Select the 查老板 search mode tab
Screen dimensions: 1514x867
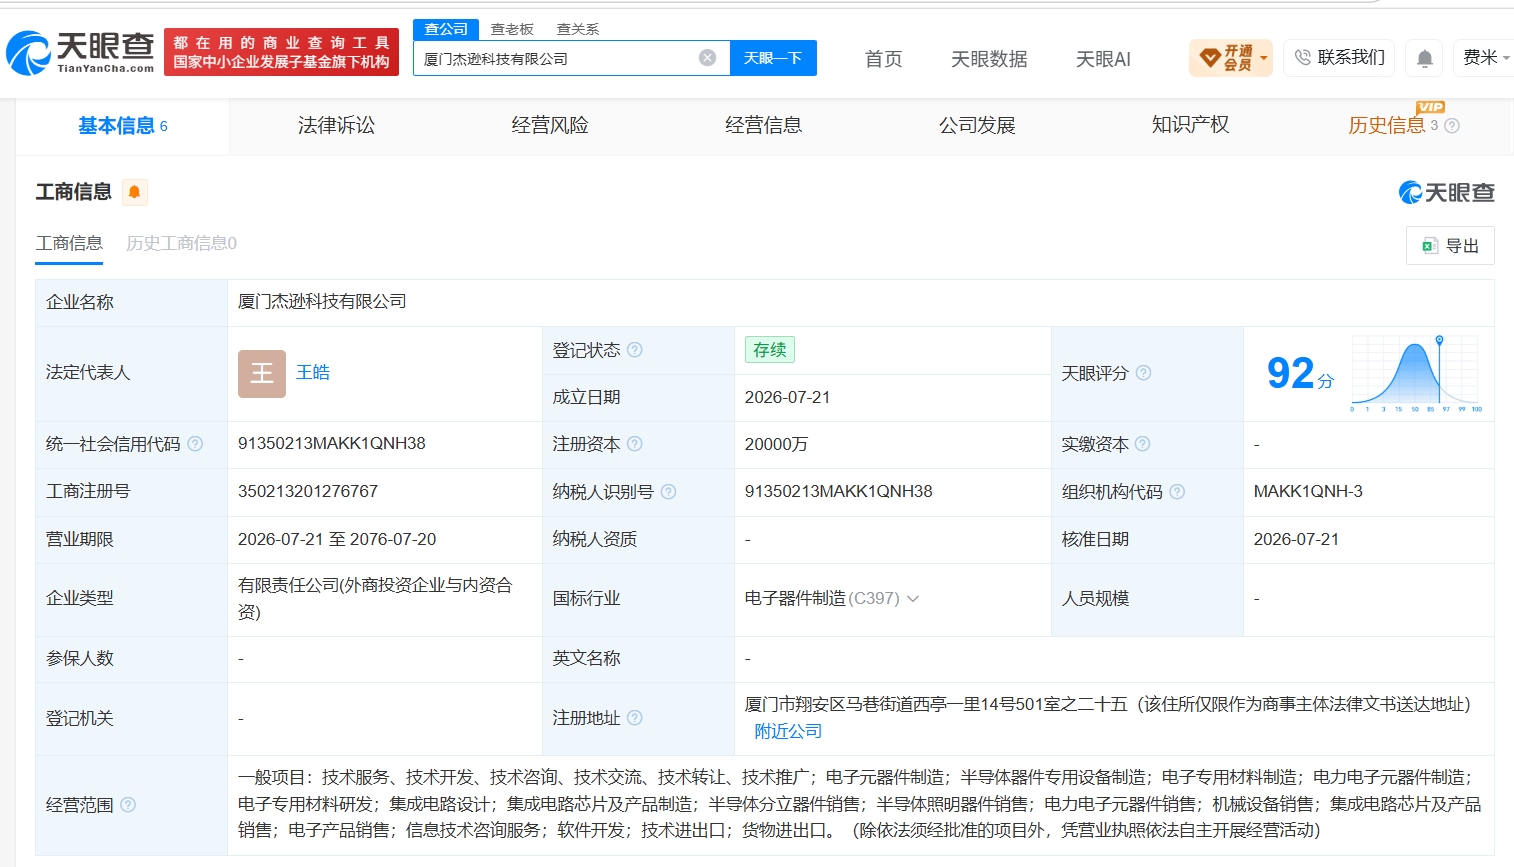pos(512,29)
